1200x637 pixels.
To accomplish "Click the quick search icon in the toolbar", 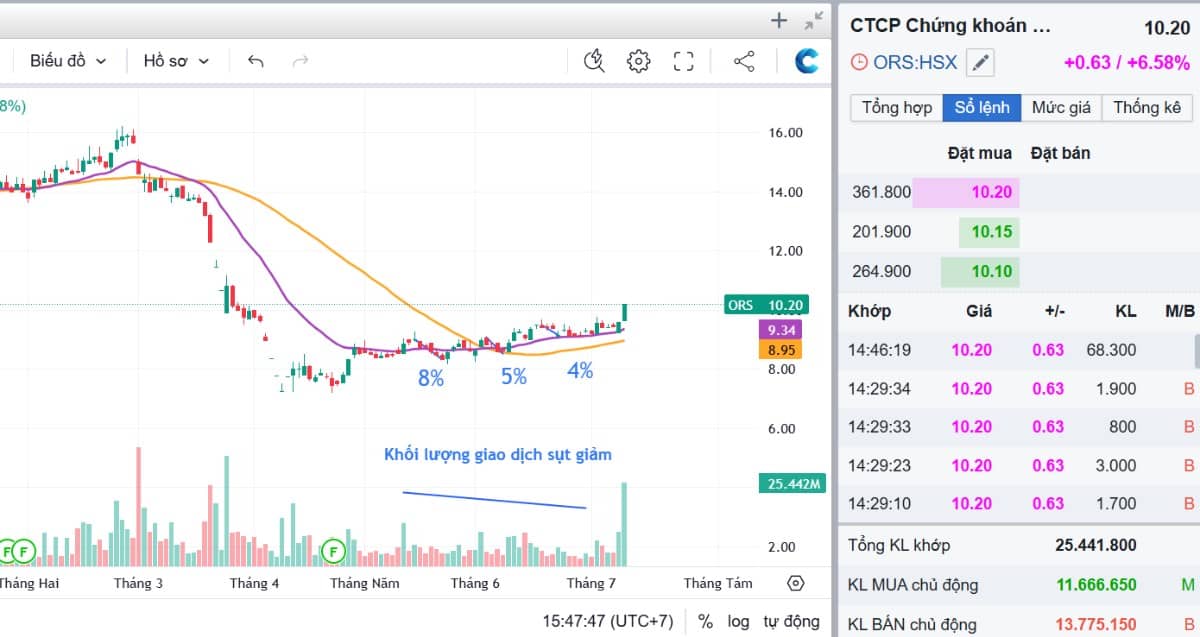I will (594, 61).
